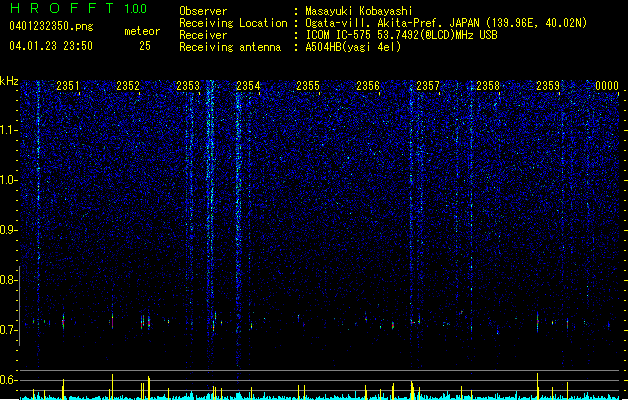Click the antenna A504HB(yagi 4el) text
The height and width of the screenshot is (400, 629).
pos(353,47)
